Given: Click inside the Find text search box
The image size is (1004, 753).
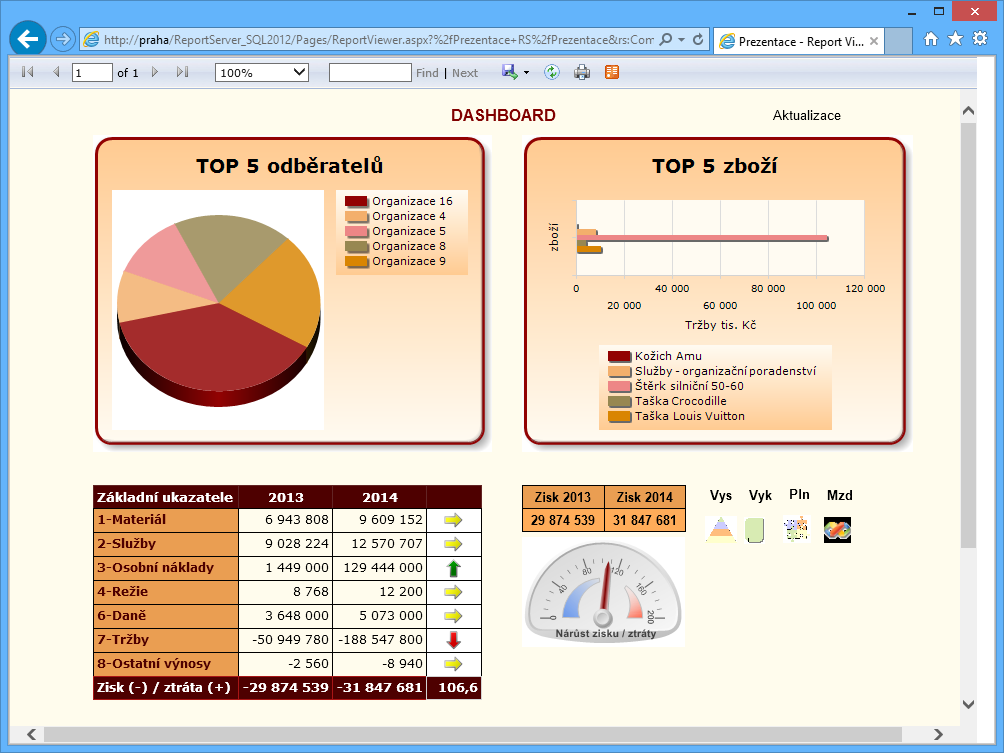Looking at the screenshot, I should [x=370, y=72].
